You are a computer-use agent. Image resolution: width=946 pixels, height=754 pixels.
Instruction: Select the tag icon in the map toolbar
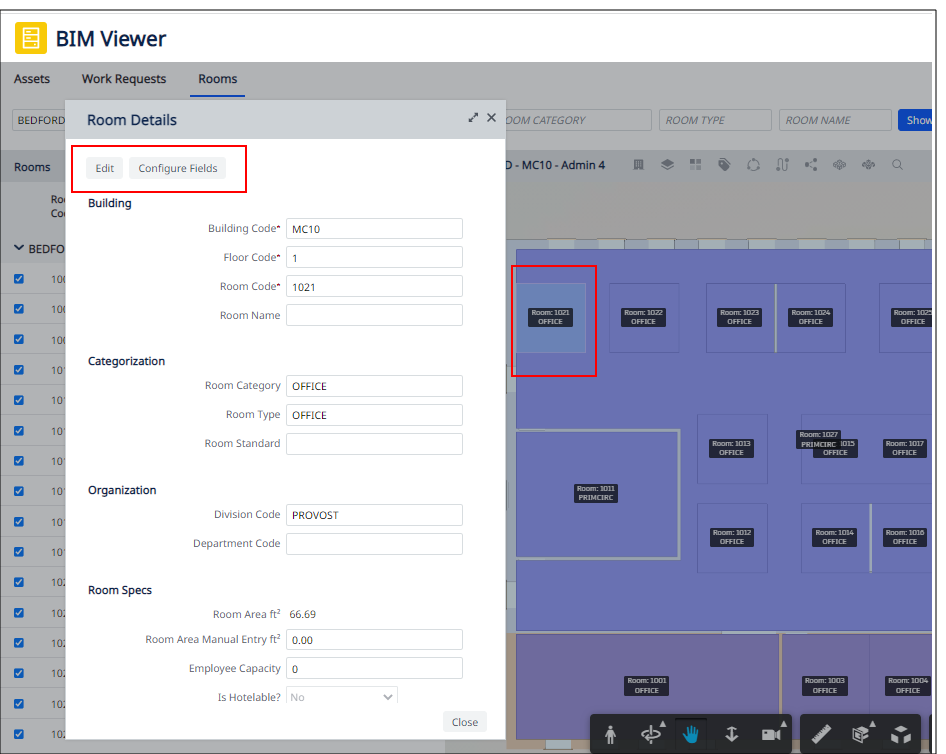tap(723, 165)
